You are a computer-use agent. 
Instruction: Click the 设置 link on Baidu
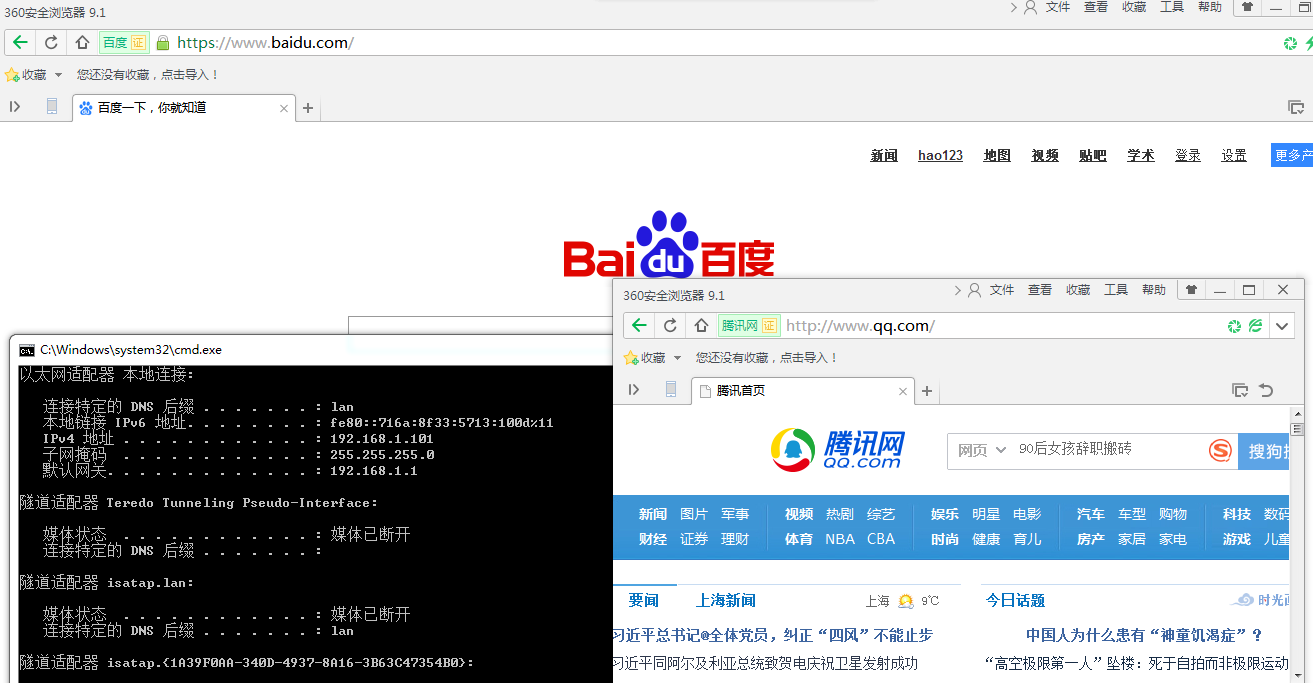[1234, 155]
